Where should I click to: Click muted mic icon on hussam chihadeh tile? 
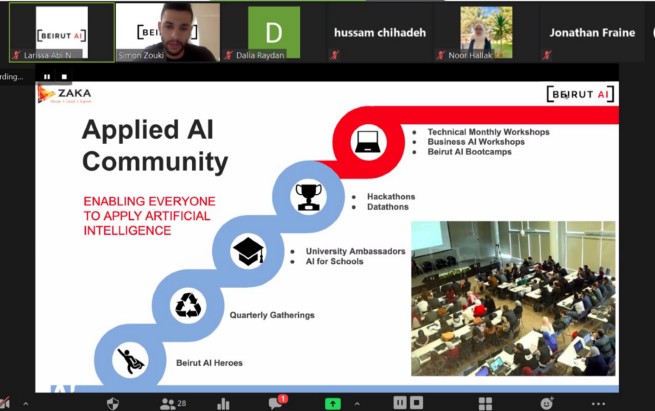334,55
